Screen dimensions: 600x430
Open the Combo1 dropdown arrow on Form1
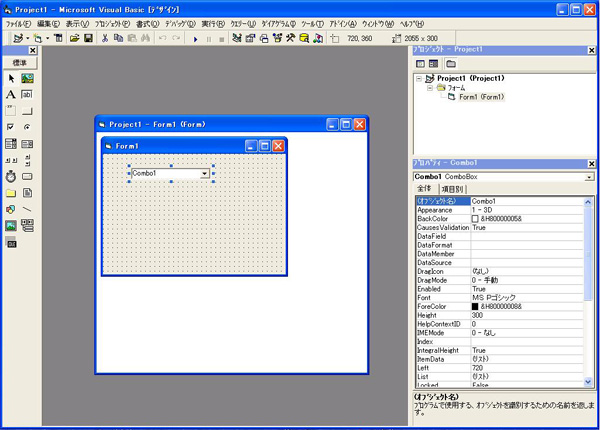[205, 174]
